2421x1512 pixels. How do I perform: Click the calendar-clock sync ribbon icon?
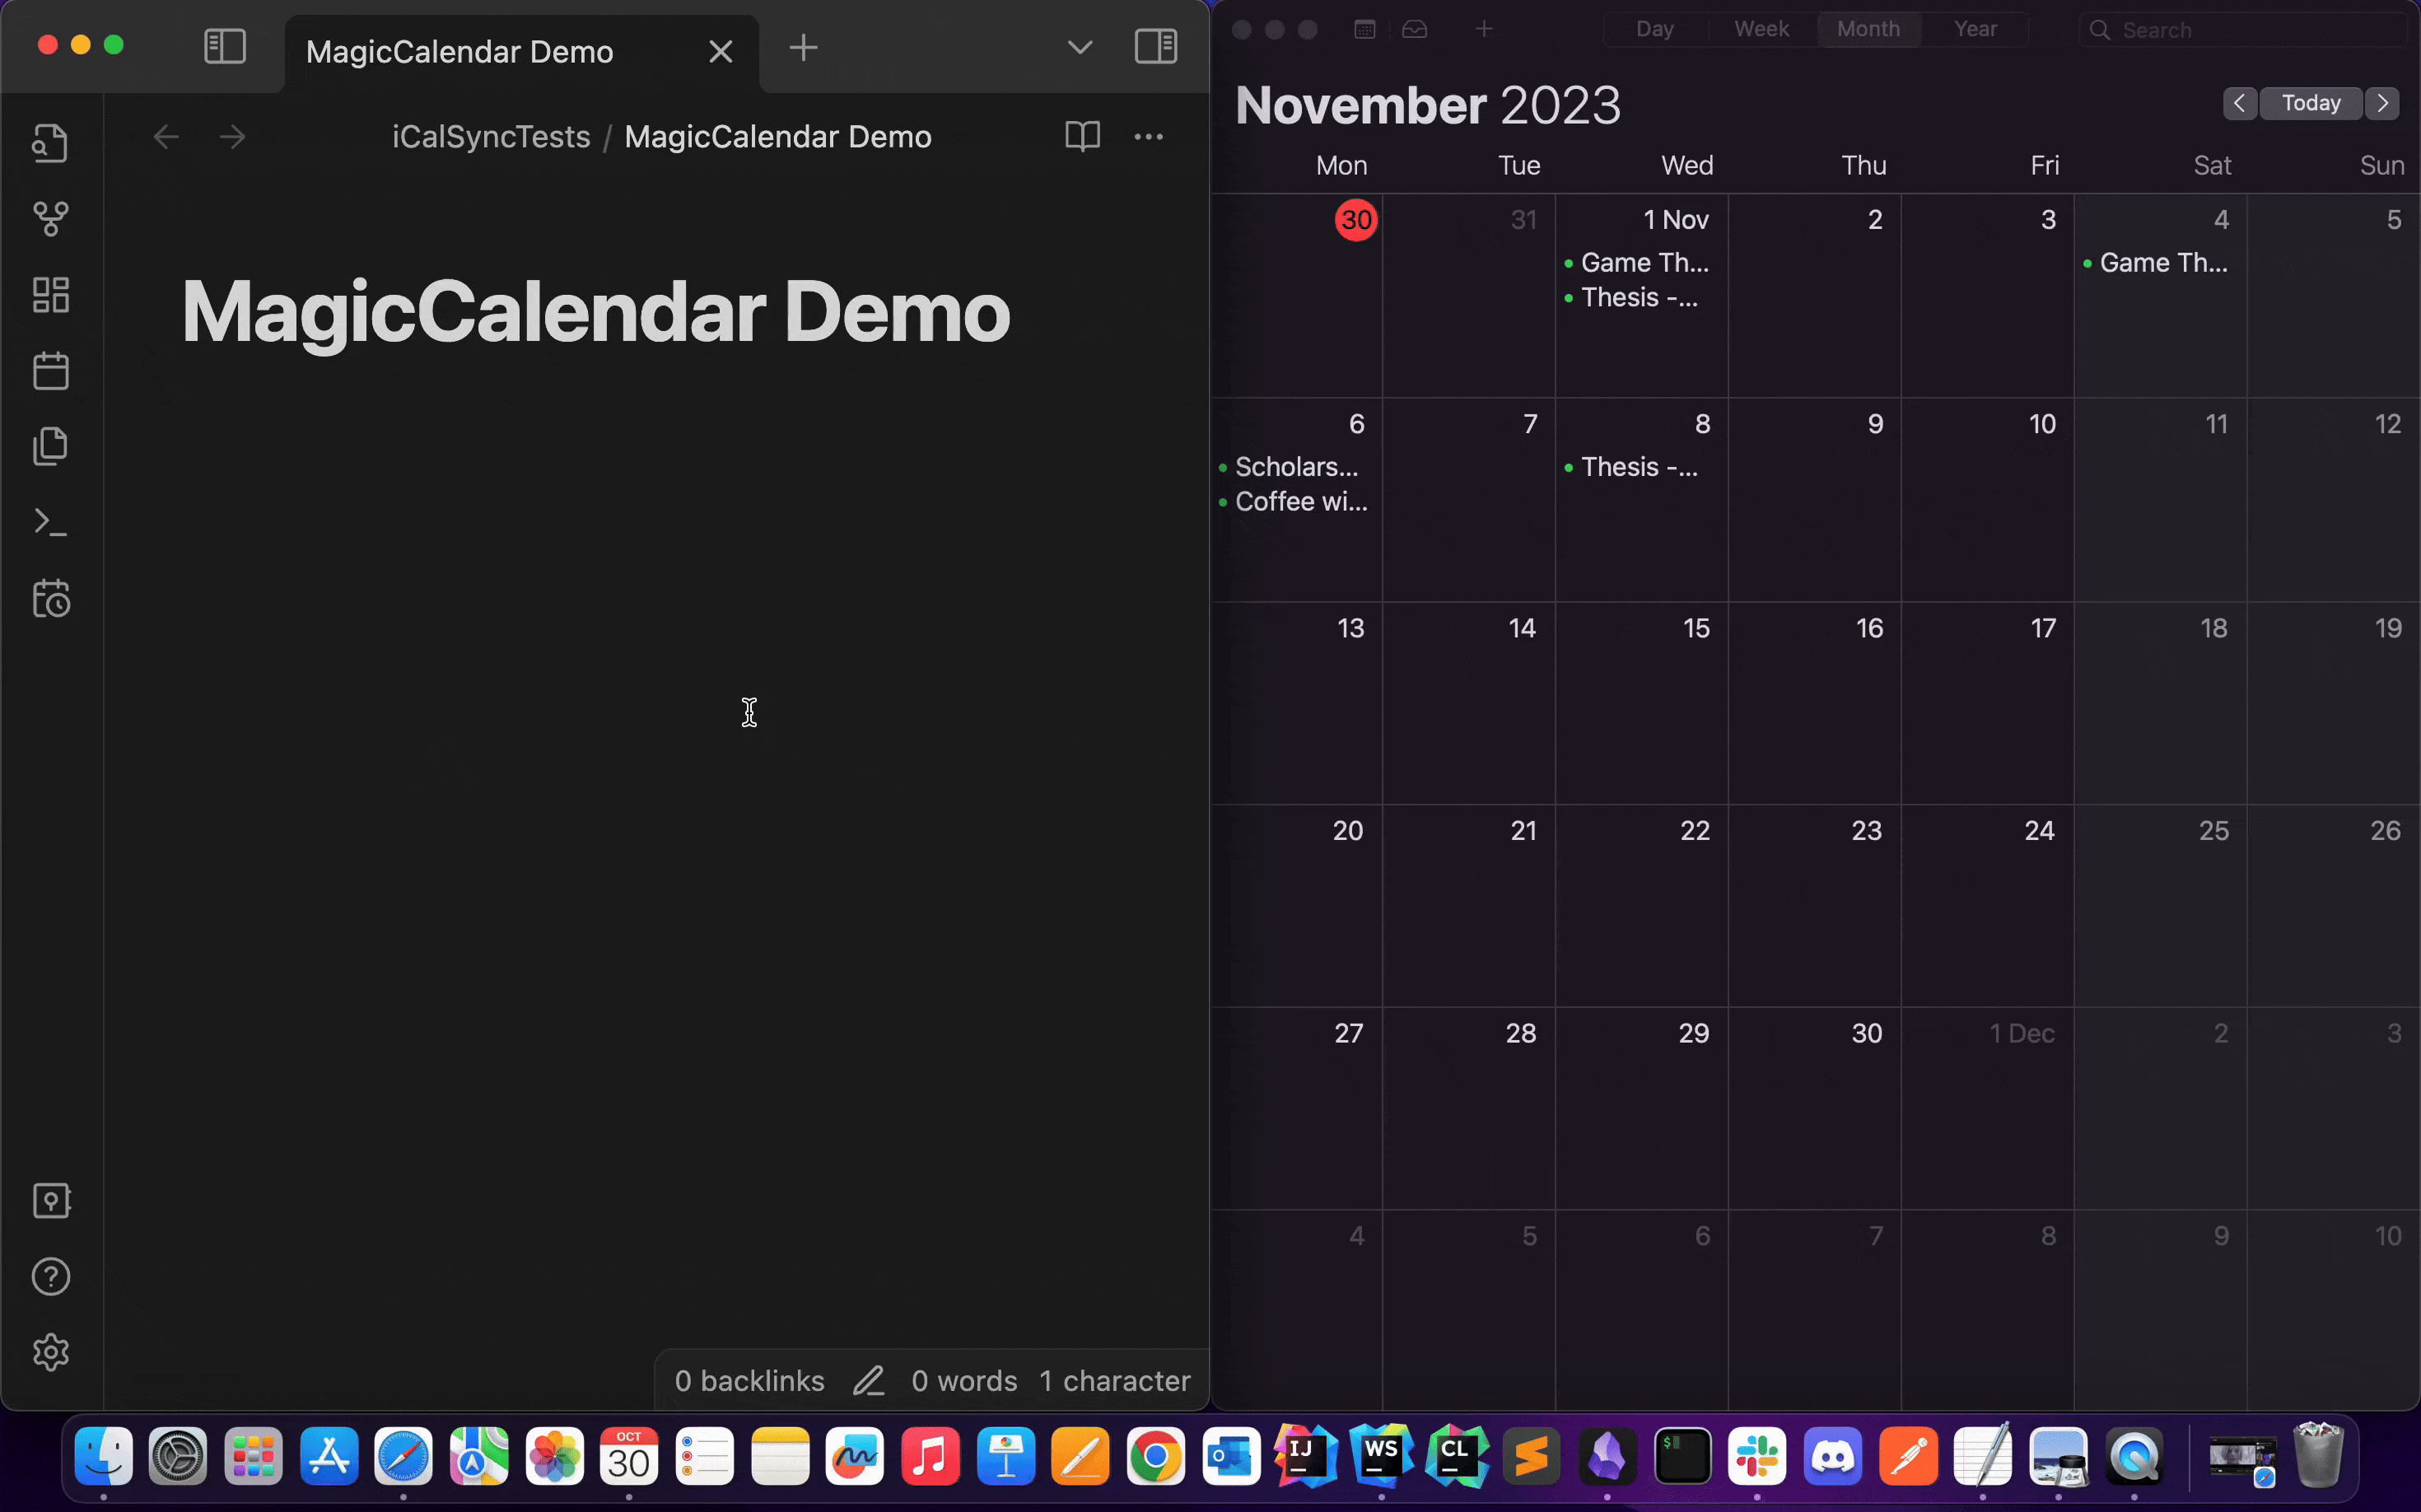pos(50,598)
